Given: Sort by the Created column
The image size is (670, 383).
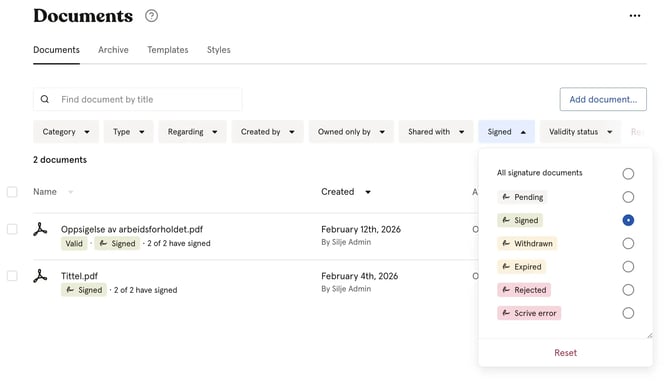Looking at the screenshot, I should pyautogui.click(x=346, y=192).
